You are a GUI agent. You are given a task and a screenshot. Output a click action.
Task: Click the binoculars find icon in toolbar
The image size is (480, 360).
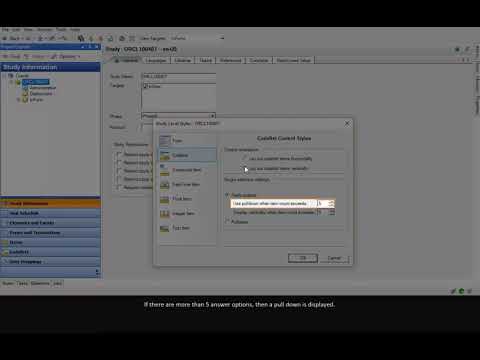(80, 38)
